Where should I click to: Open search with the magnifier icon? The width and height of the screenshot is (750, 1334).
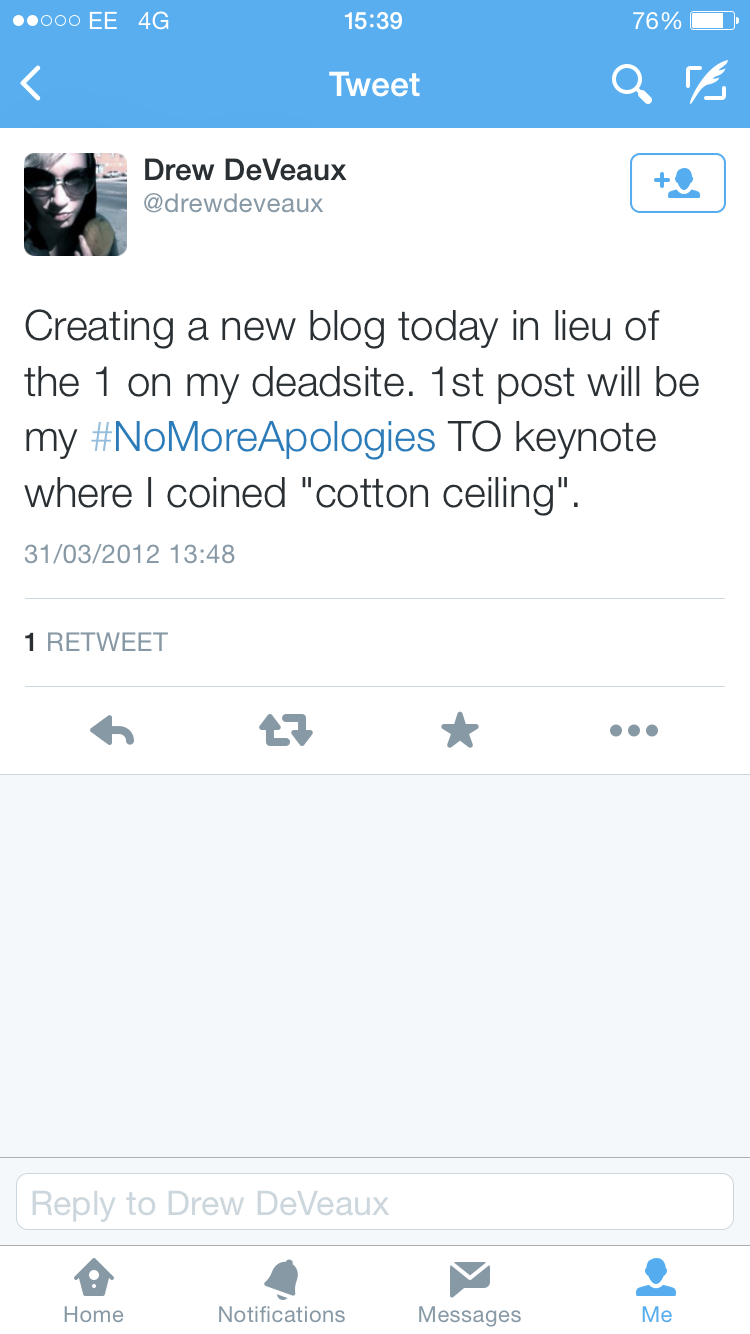click(x=631, y=85)
